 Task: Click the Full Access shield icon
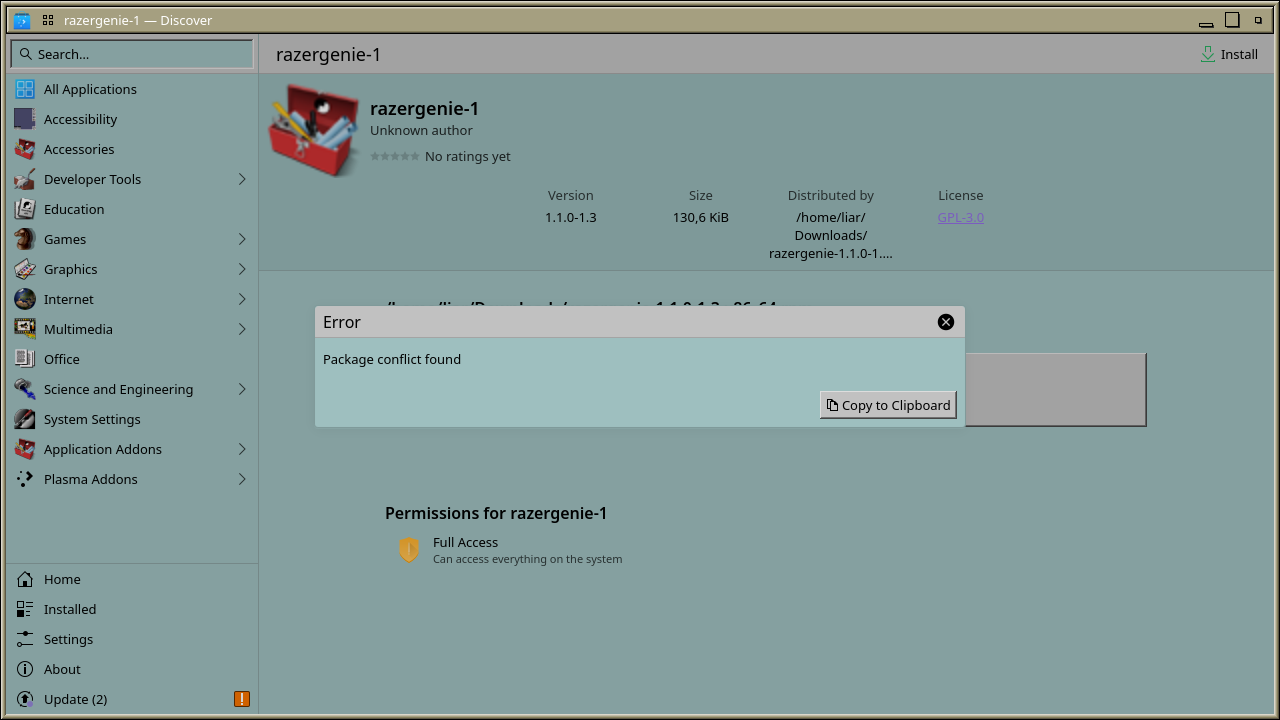(409, 550)
